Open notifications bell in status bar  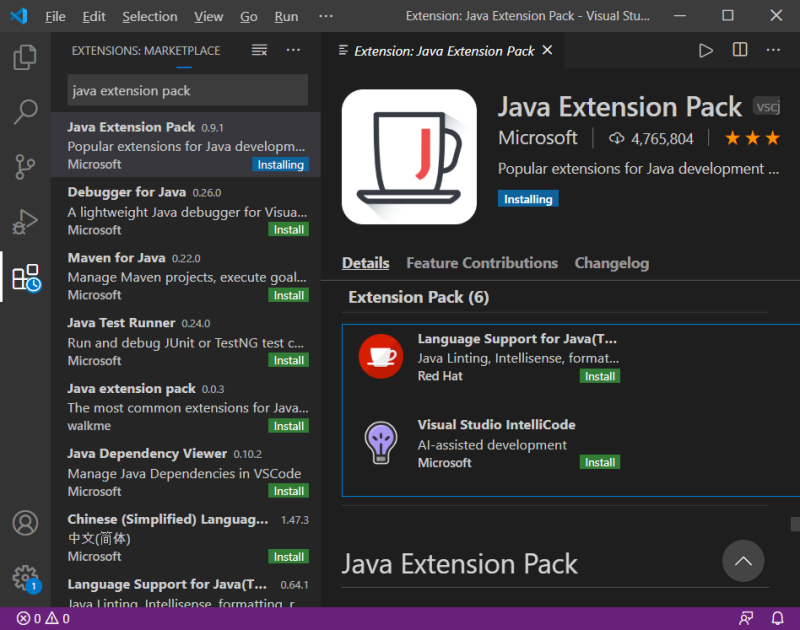[x=777, y=619]
